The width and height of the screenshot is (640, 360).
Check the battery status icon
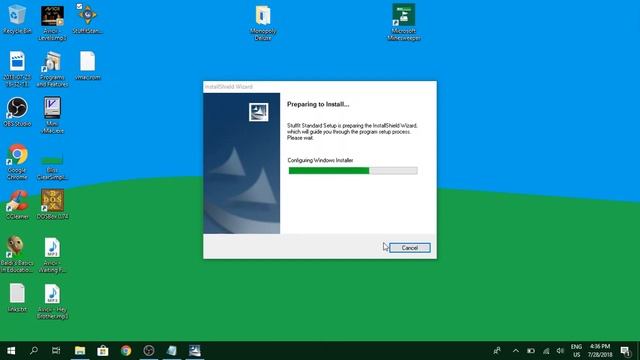click(x=531, y=351)
